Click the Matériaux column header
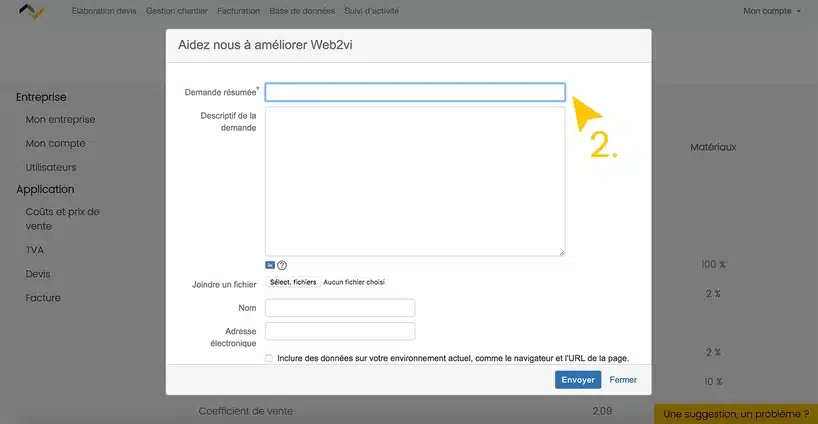The width and height of the screenshot is (818, 424). (x=713, y=148)
